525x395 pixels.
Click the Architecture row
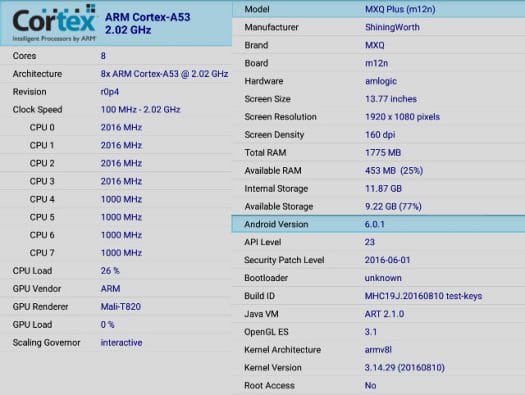pyautogui.click(x=116, y=74)
